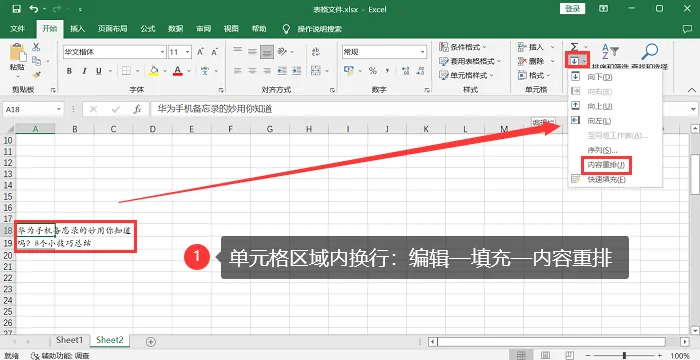Toggle left horizontal alignment
This screenshot has height=360, width=700.
238,71
